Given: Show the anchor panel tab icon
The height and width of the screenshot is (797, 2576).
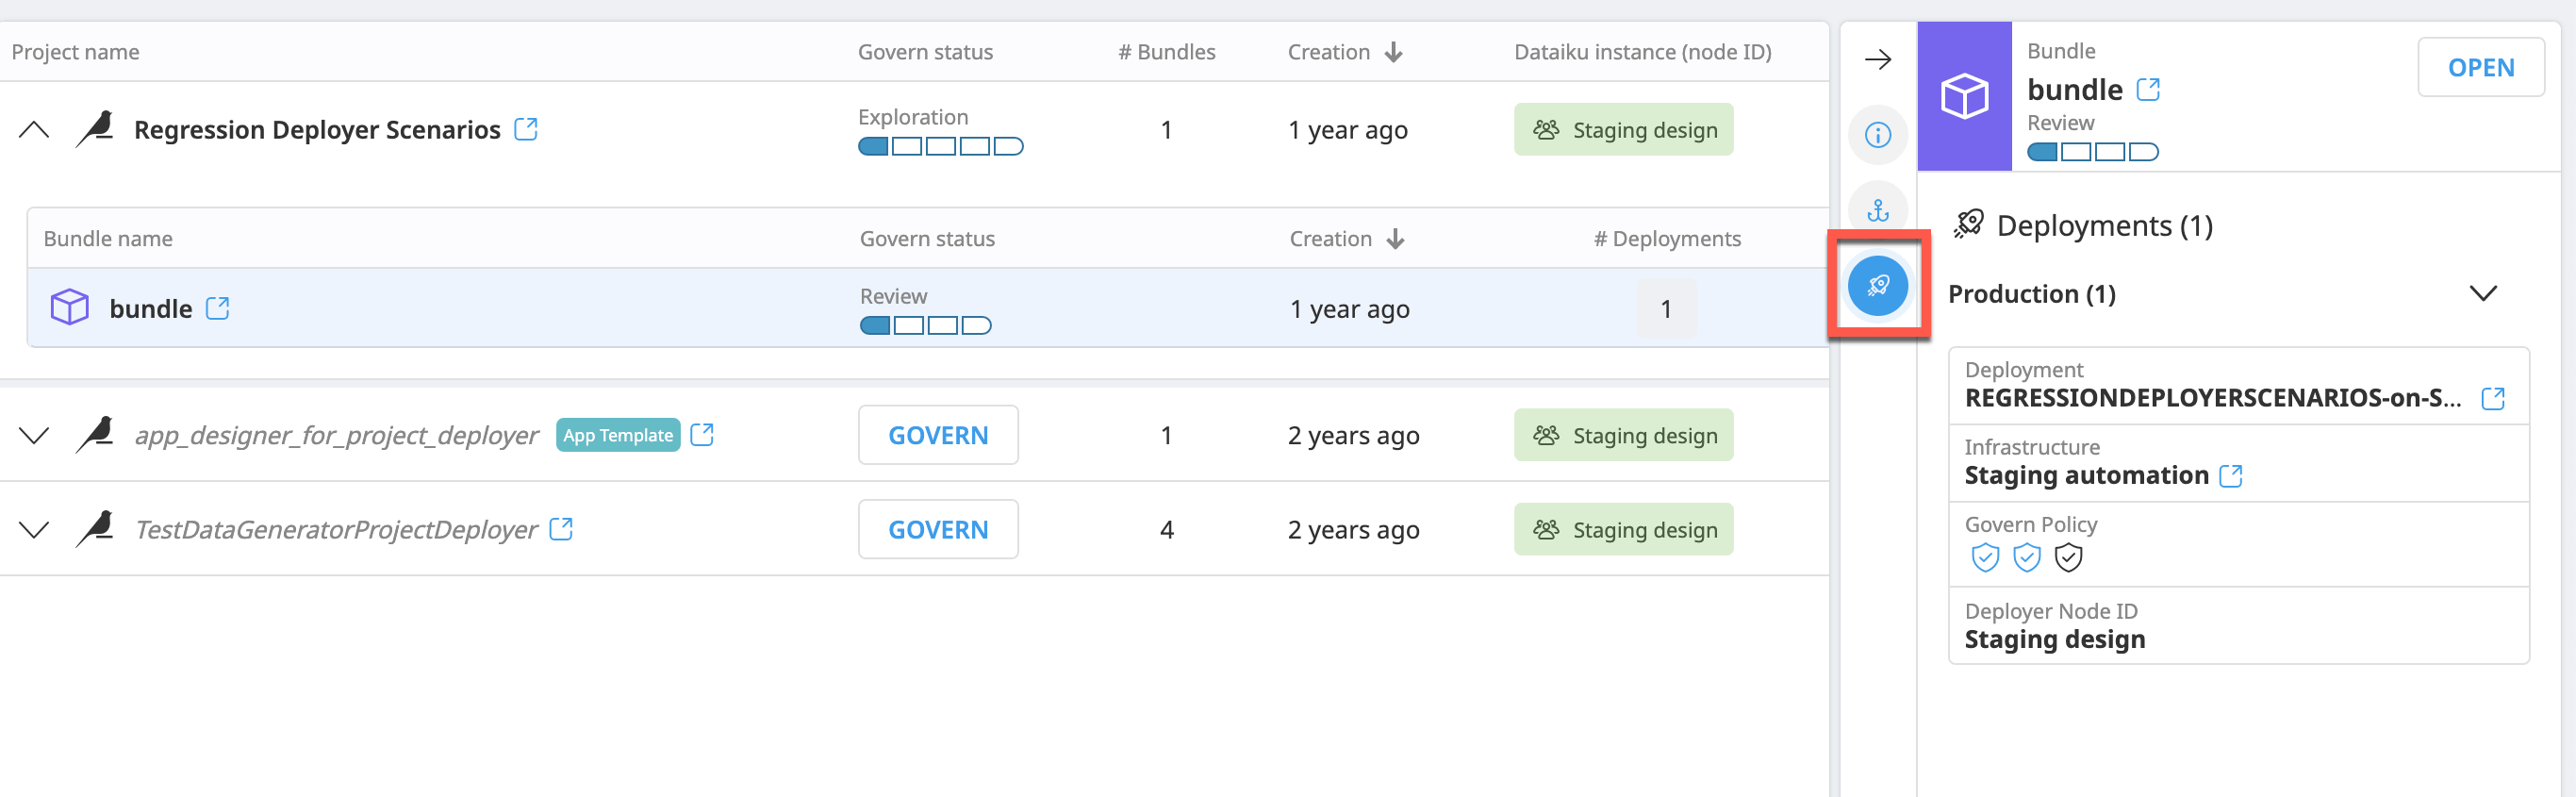Looking at the screenshot, I should click(1878, 210).
